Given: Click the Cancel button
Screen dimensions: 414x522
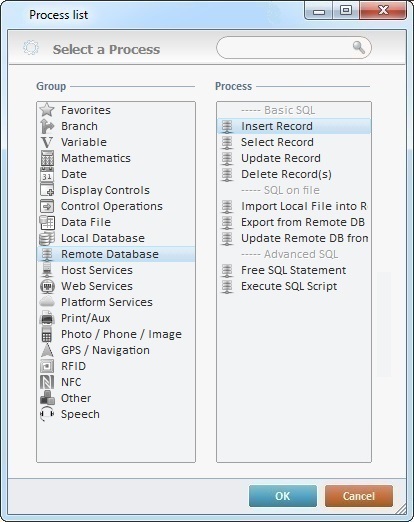Looking at the screenshot, I should coord(359,496).
